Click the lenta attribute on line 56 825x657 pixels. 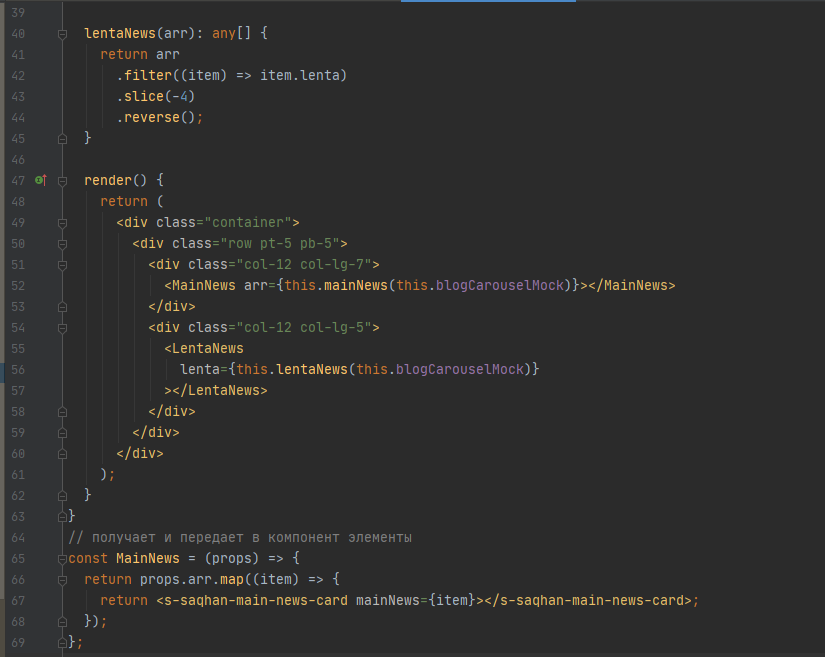(200, 370)
